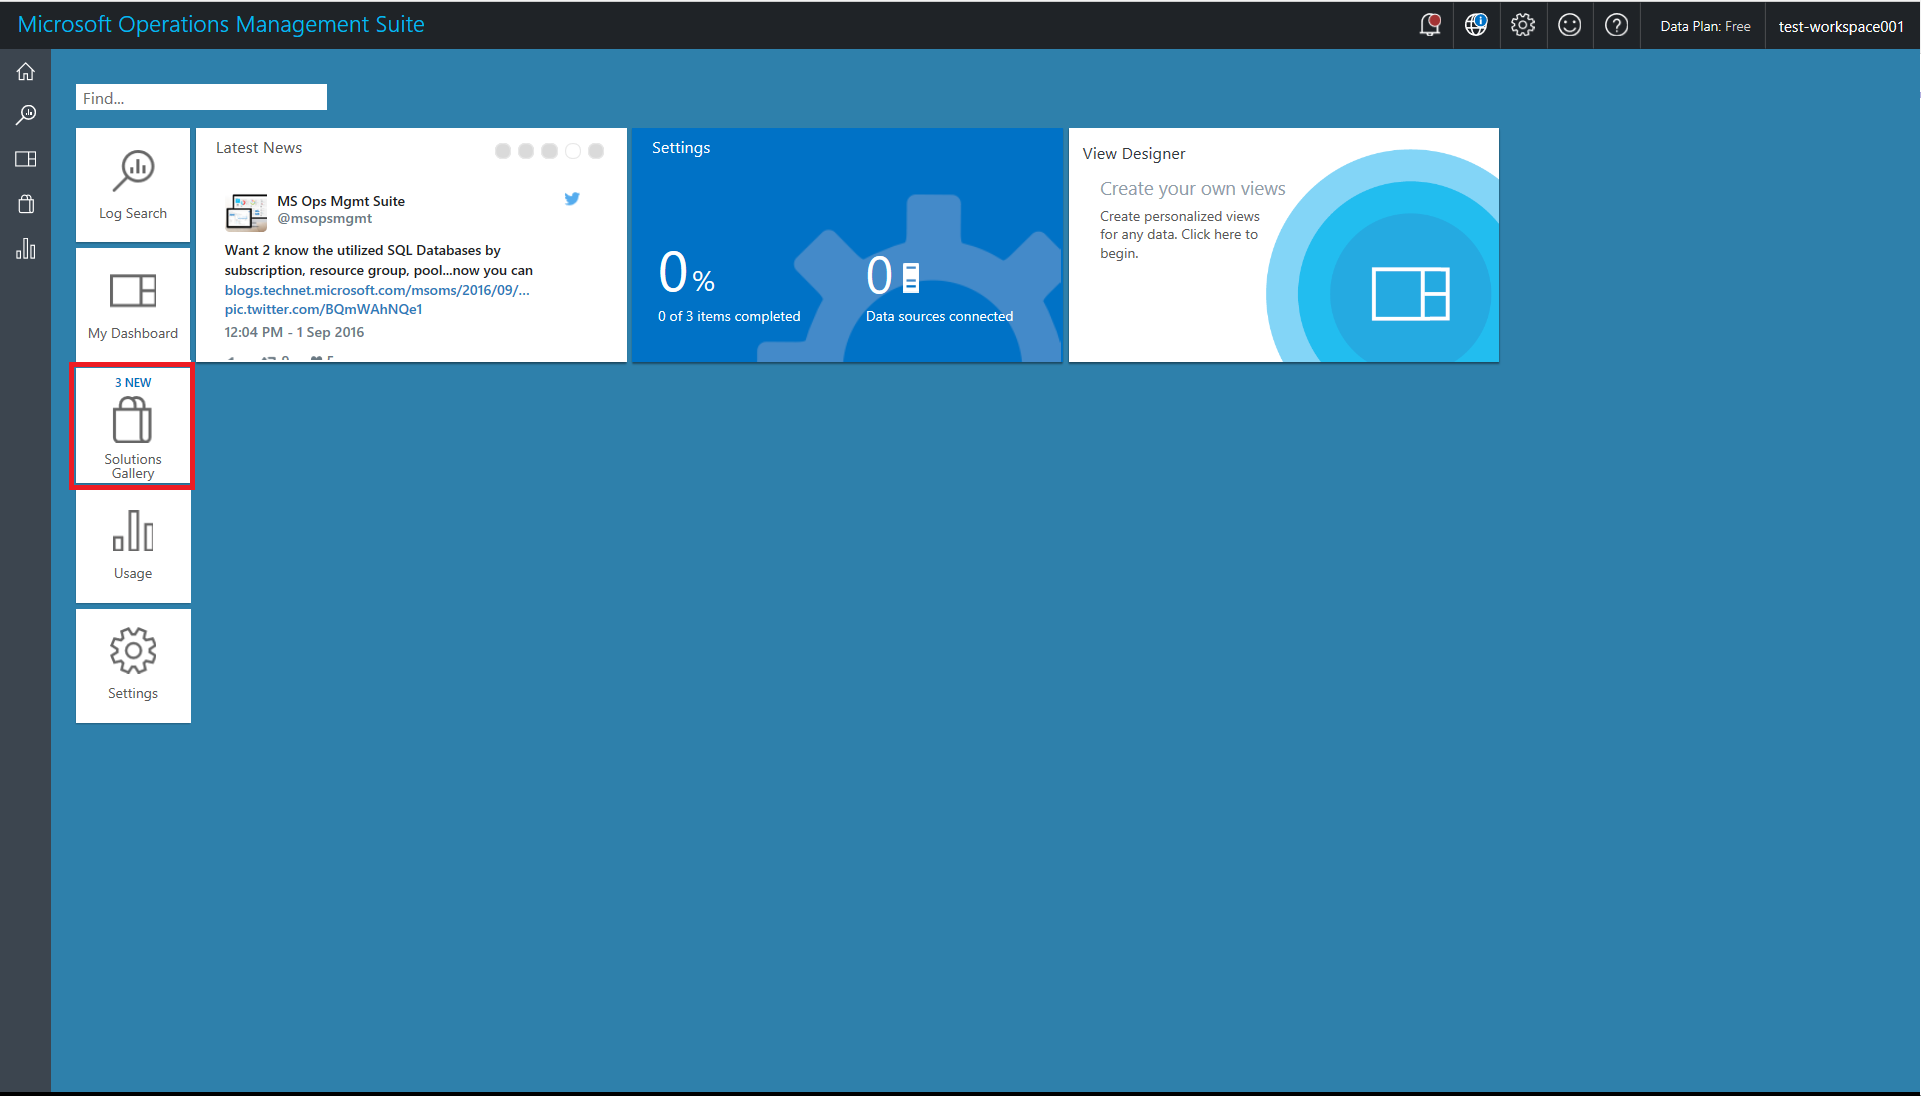
Task: Click the feedback smiley icon
Action: click(1570, 25)
